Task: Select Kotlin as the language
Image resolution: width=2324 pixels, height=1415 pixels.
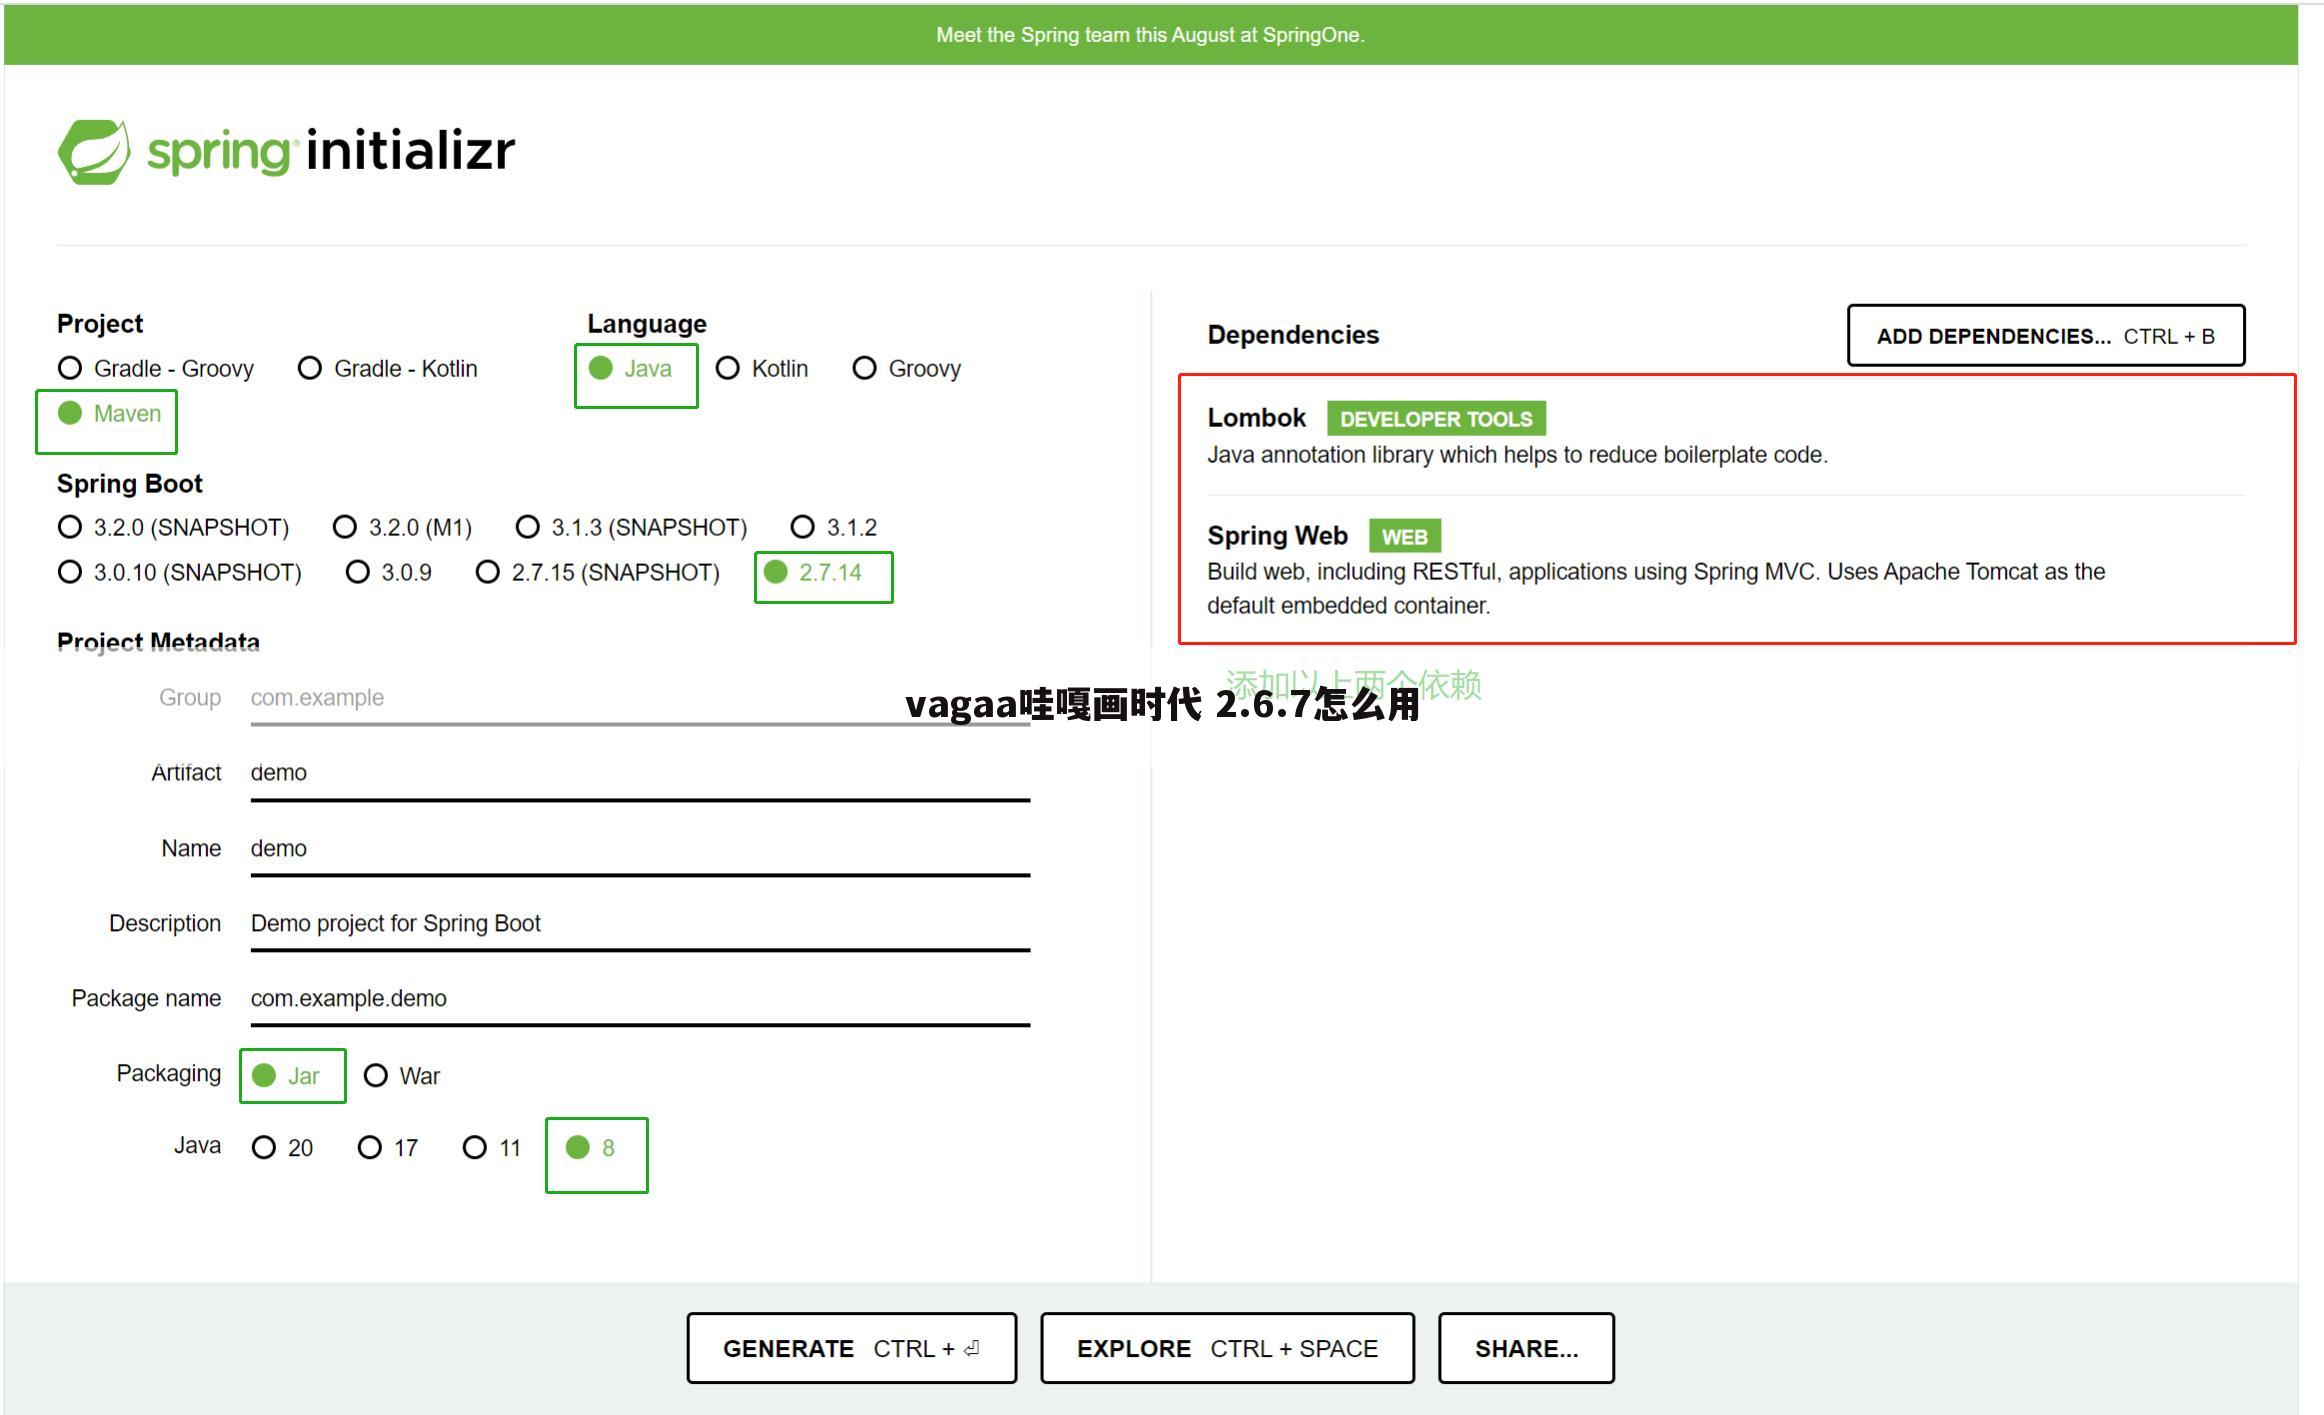Action: (x=762, y=369)
